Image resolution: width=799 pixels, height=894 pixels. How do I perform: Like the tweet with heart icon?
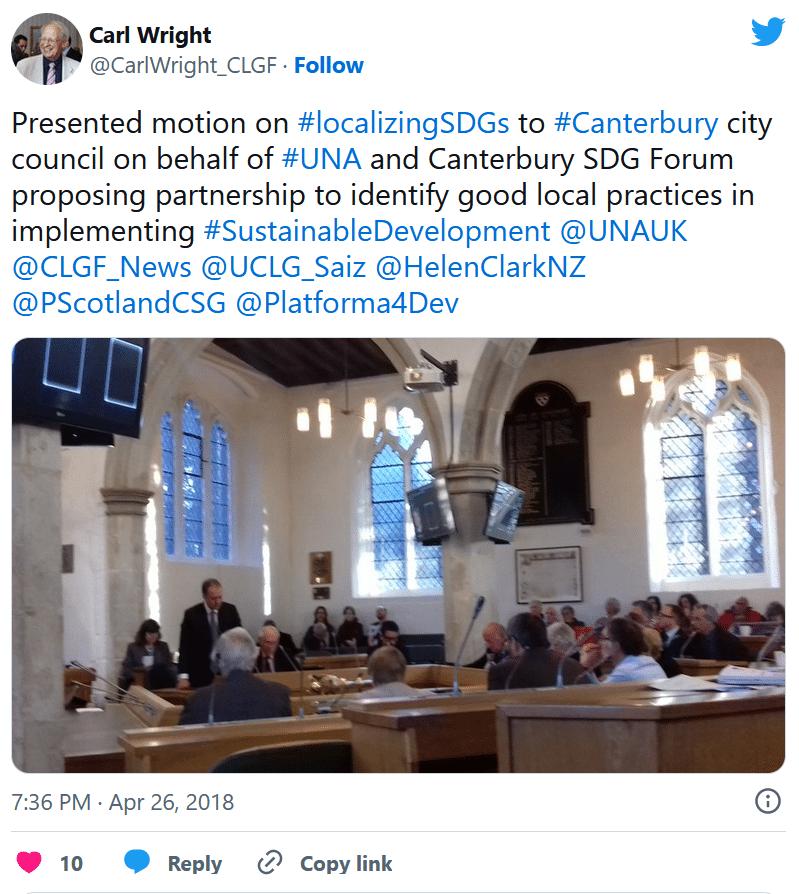(x=29, y=862)
